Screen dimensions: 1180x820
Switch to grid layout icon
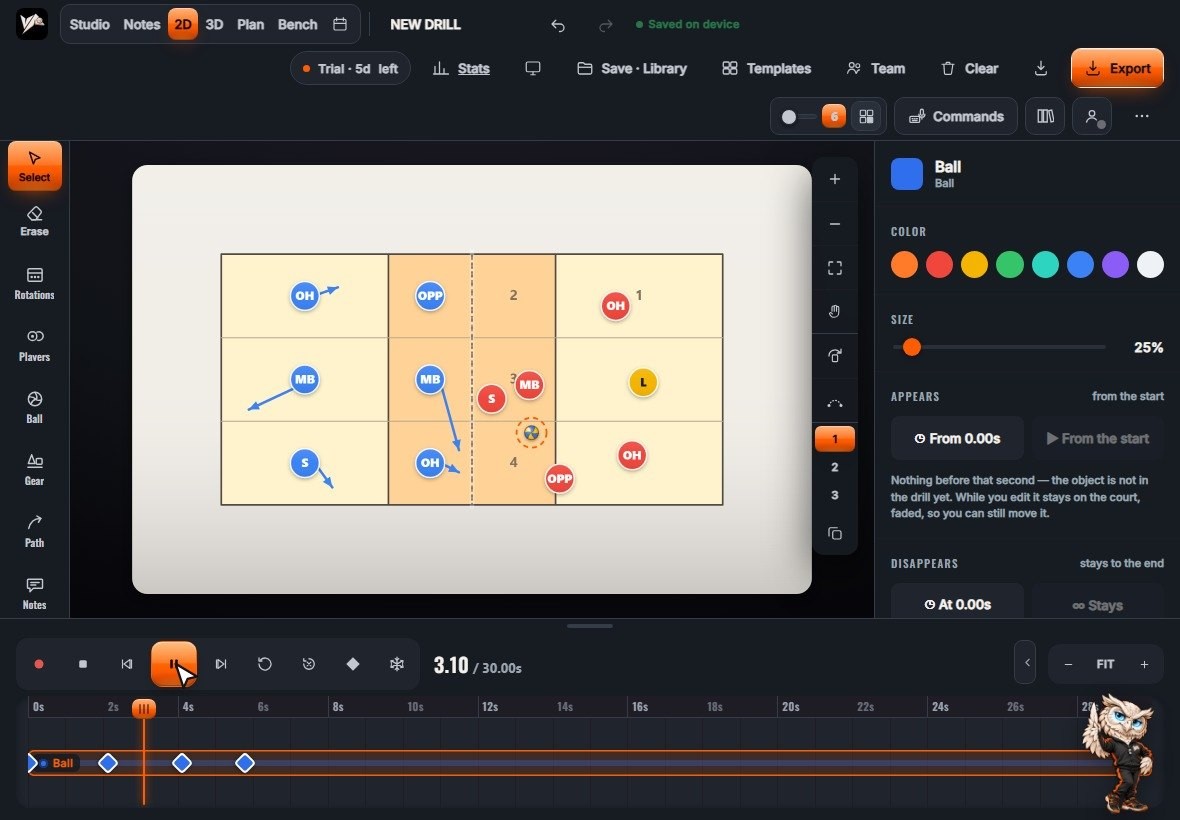867,116
